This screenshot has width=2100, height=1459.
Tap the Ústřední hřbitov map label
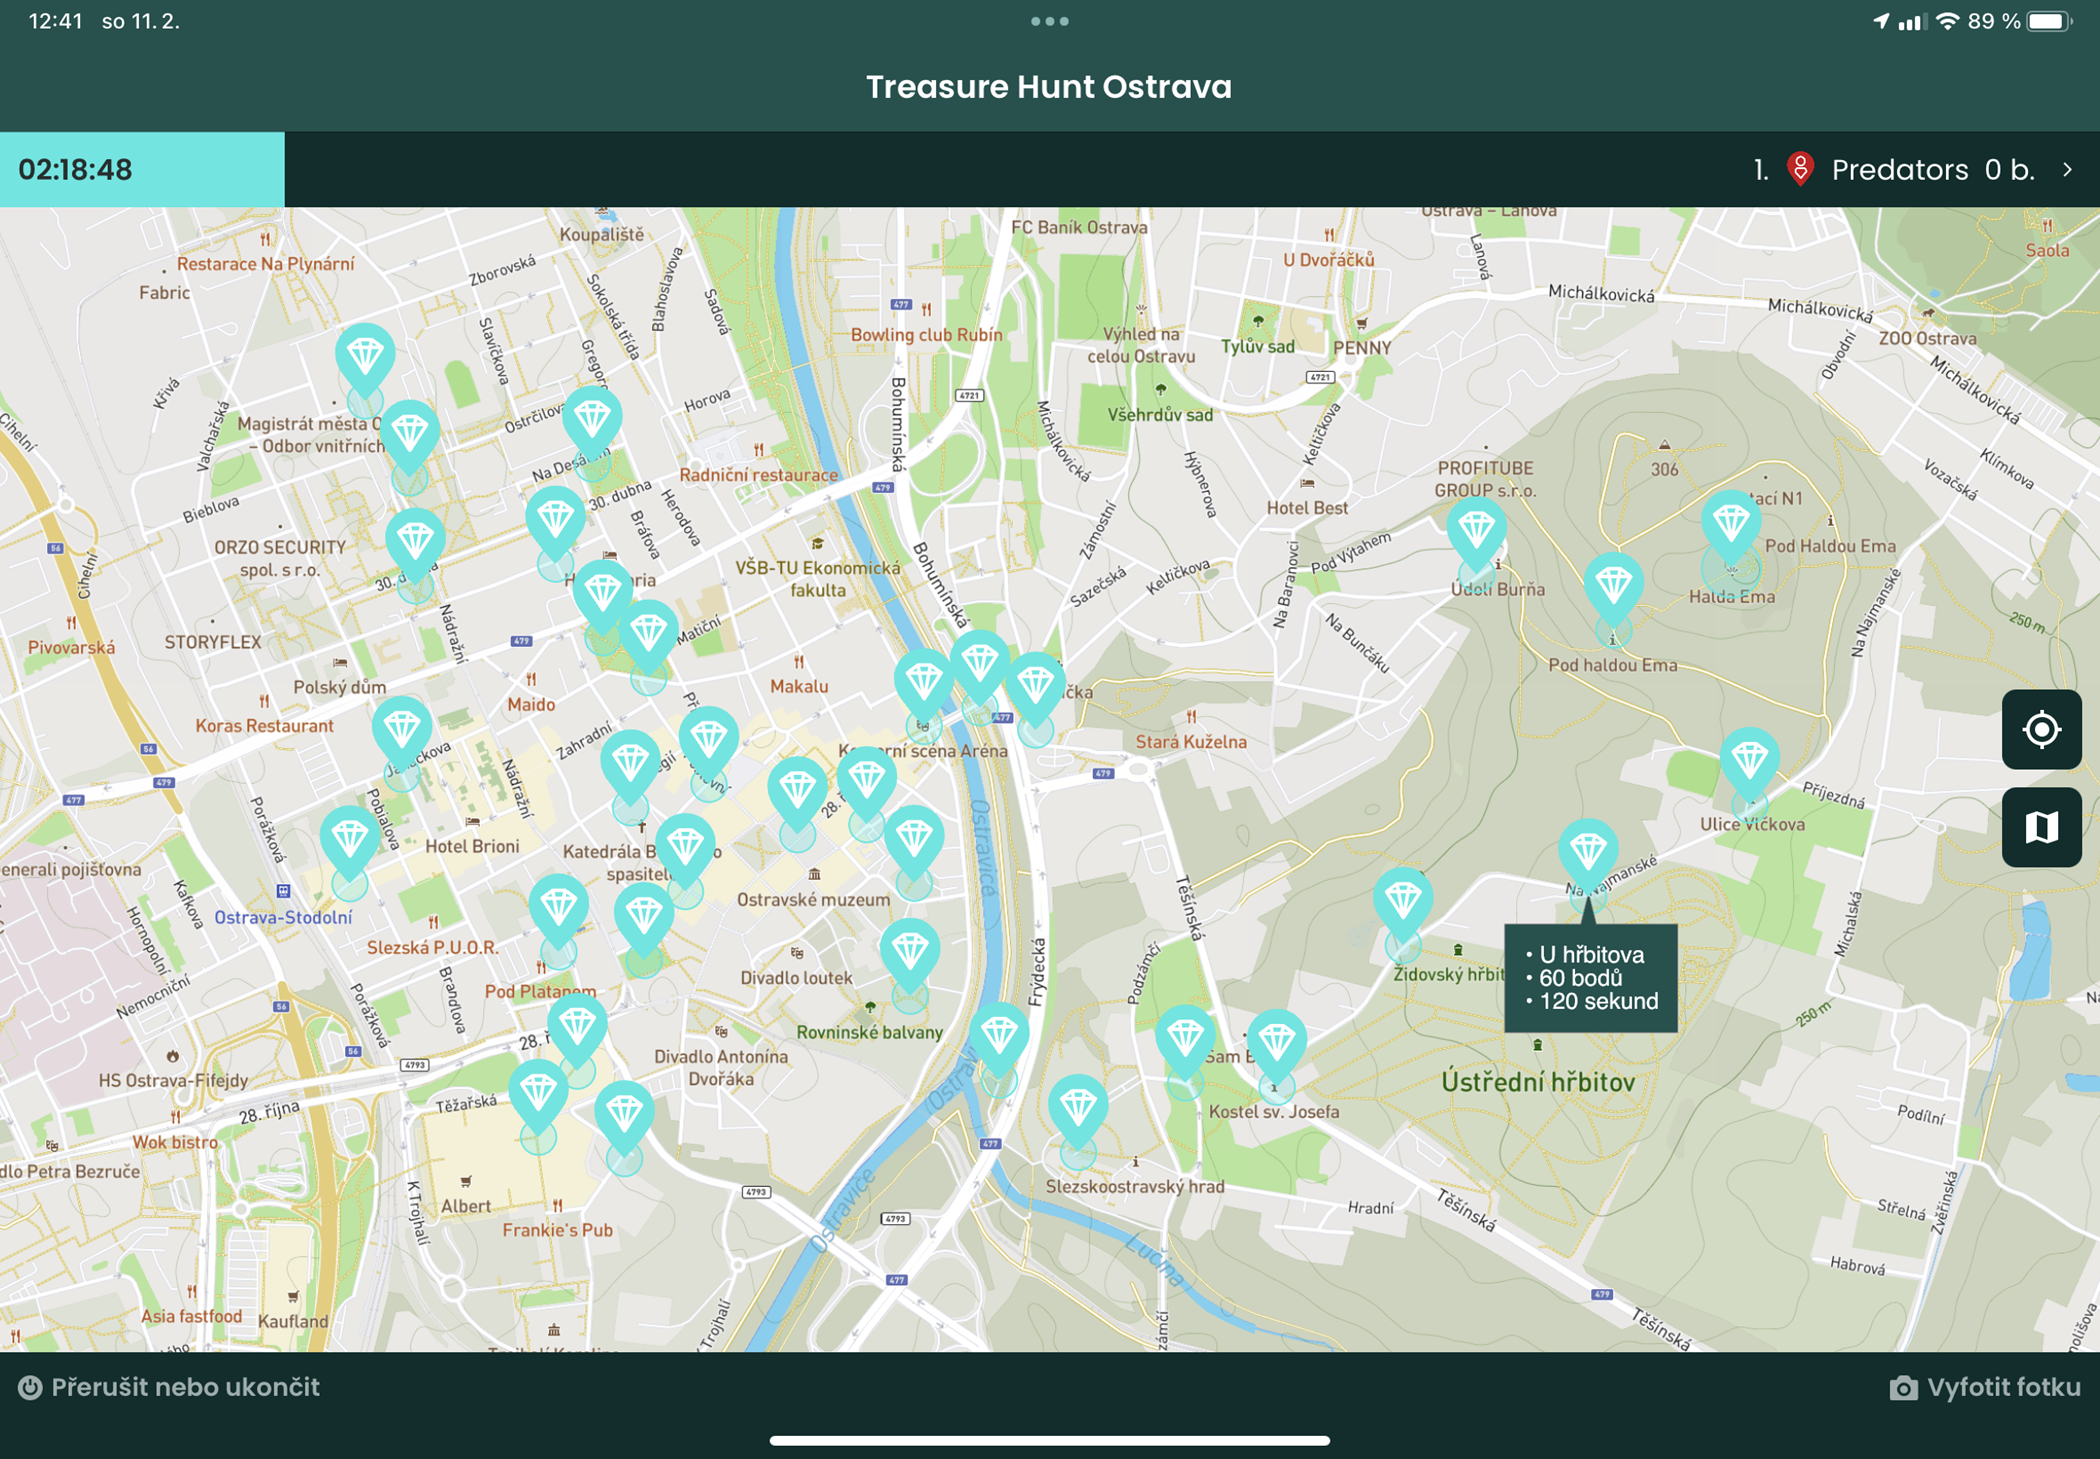click(1538, 1081)
